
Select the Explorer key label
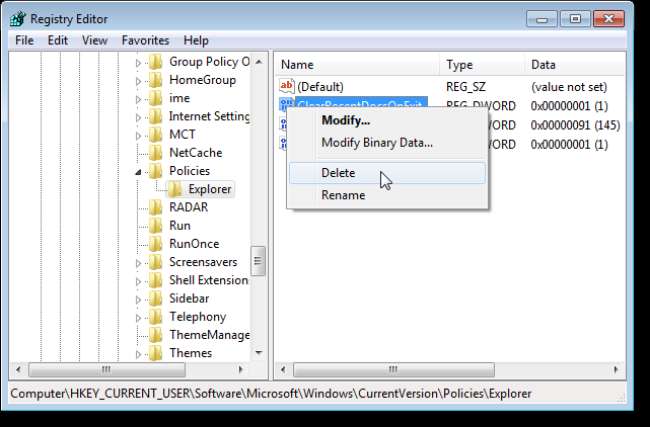[x=210, y=189]
